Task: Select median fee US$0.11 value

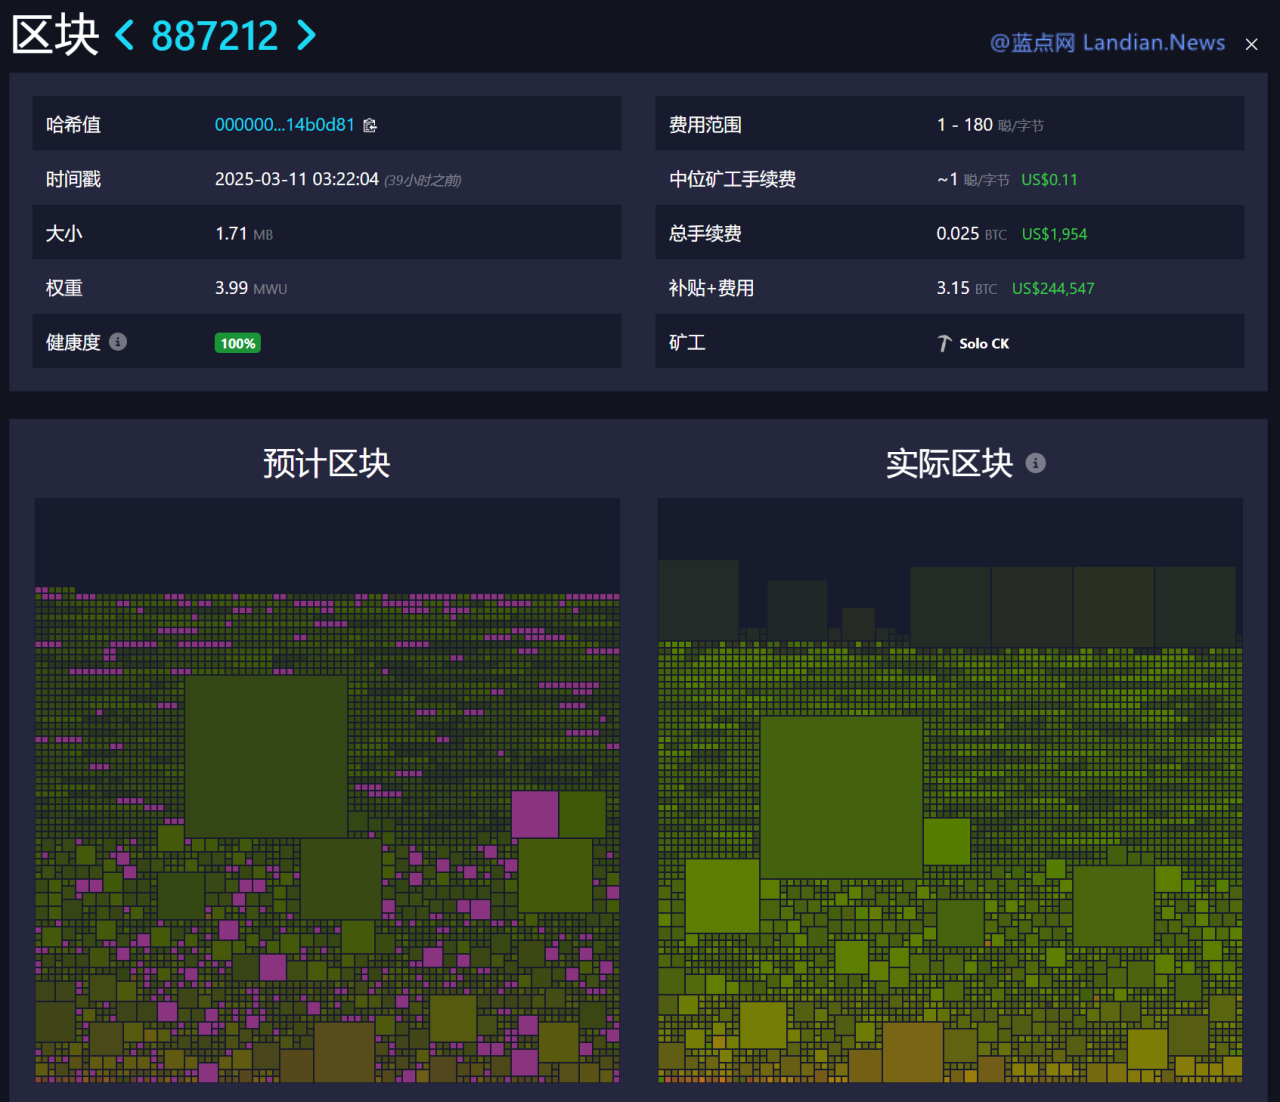Action: 1049,179
